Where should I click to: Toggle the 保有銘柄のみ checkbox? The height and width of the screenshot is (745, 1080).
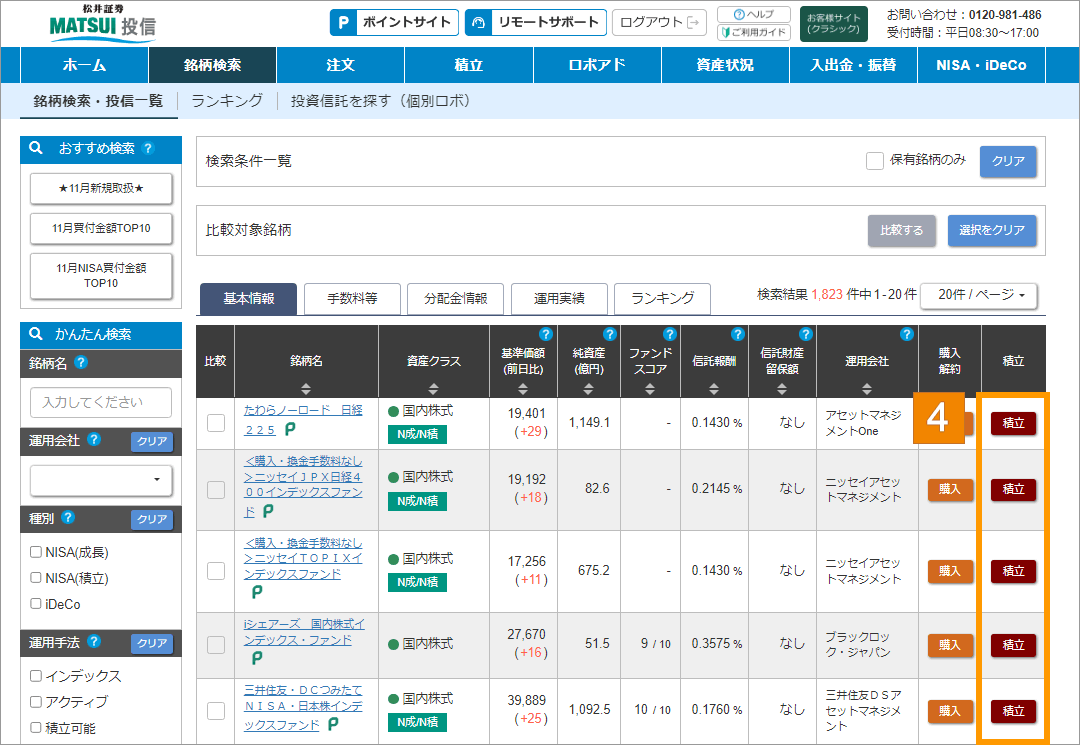point(875,161)
